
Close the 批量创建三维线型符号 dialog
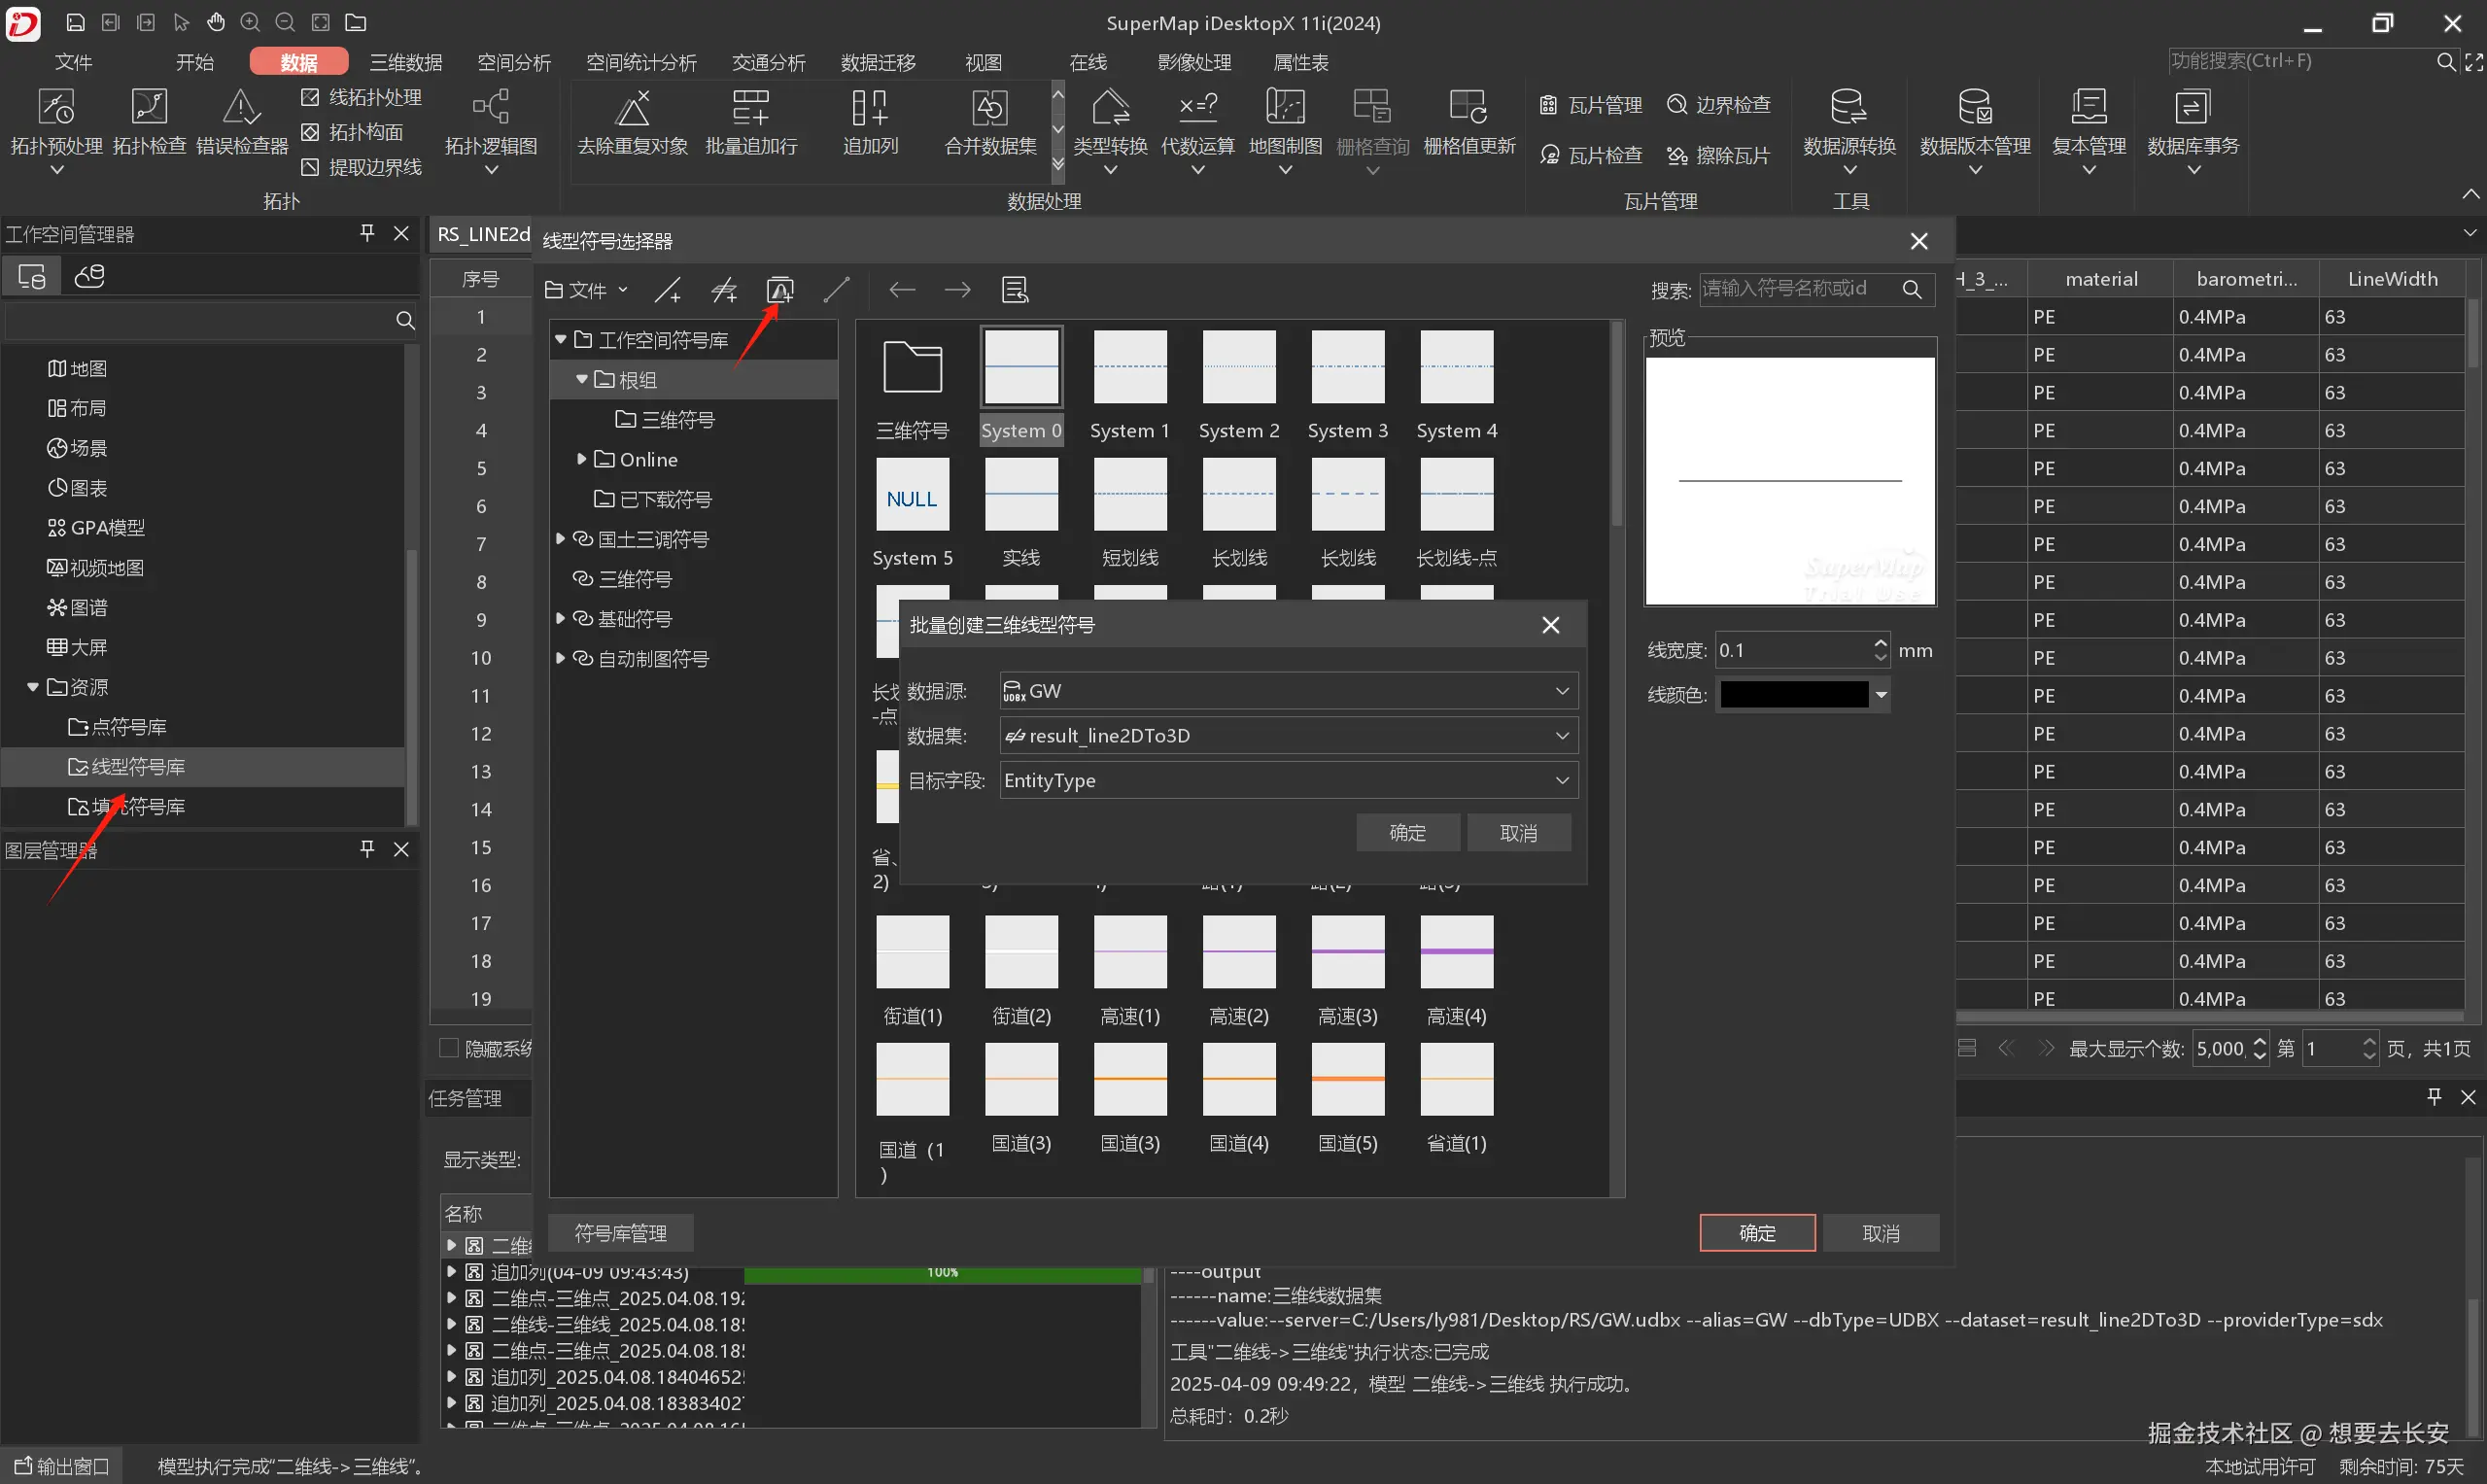(x=1550, y=625)
